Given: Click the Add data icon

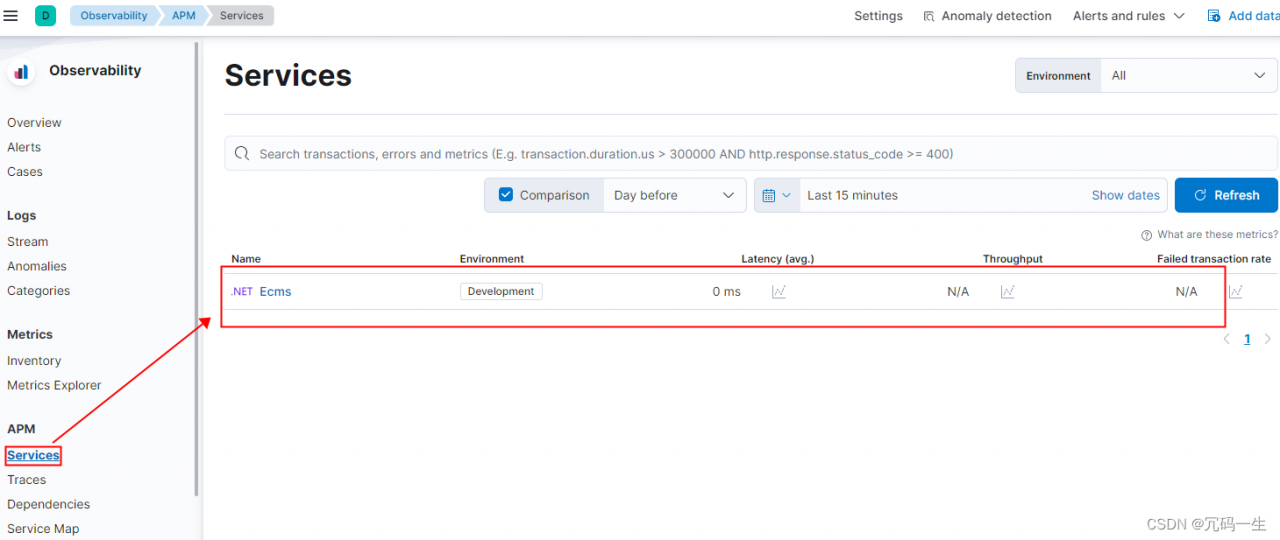Looking at the screenshot, I should pyautogui.click(x=1214, y=16).
